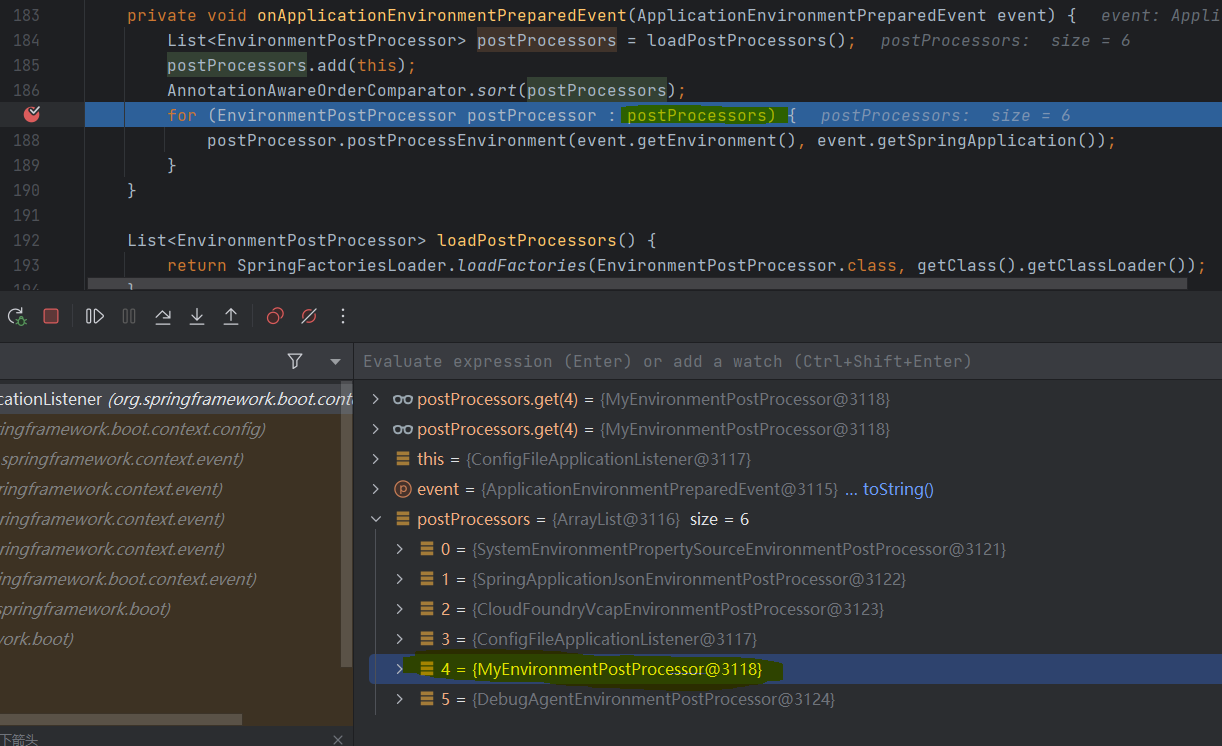The image size is (1222, 746).
Task: Click the Step Out icon
Action: coord(231,316)
